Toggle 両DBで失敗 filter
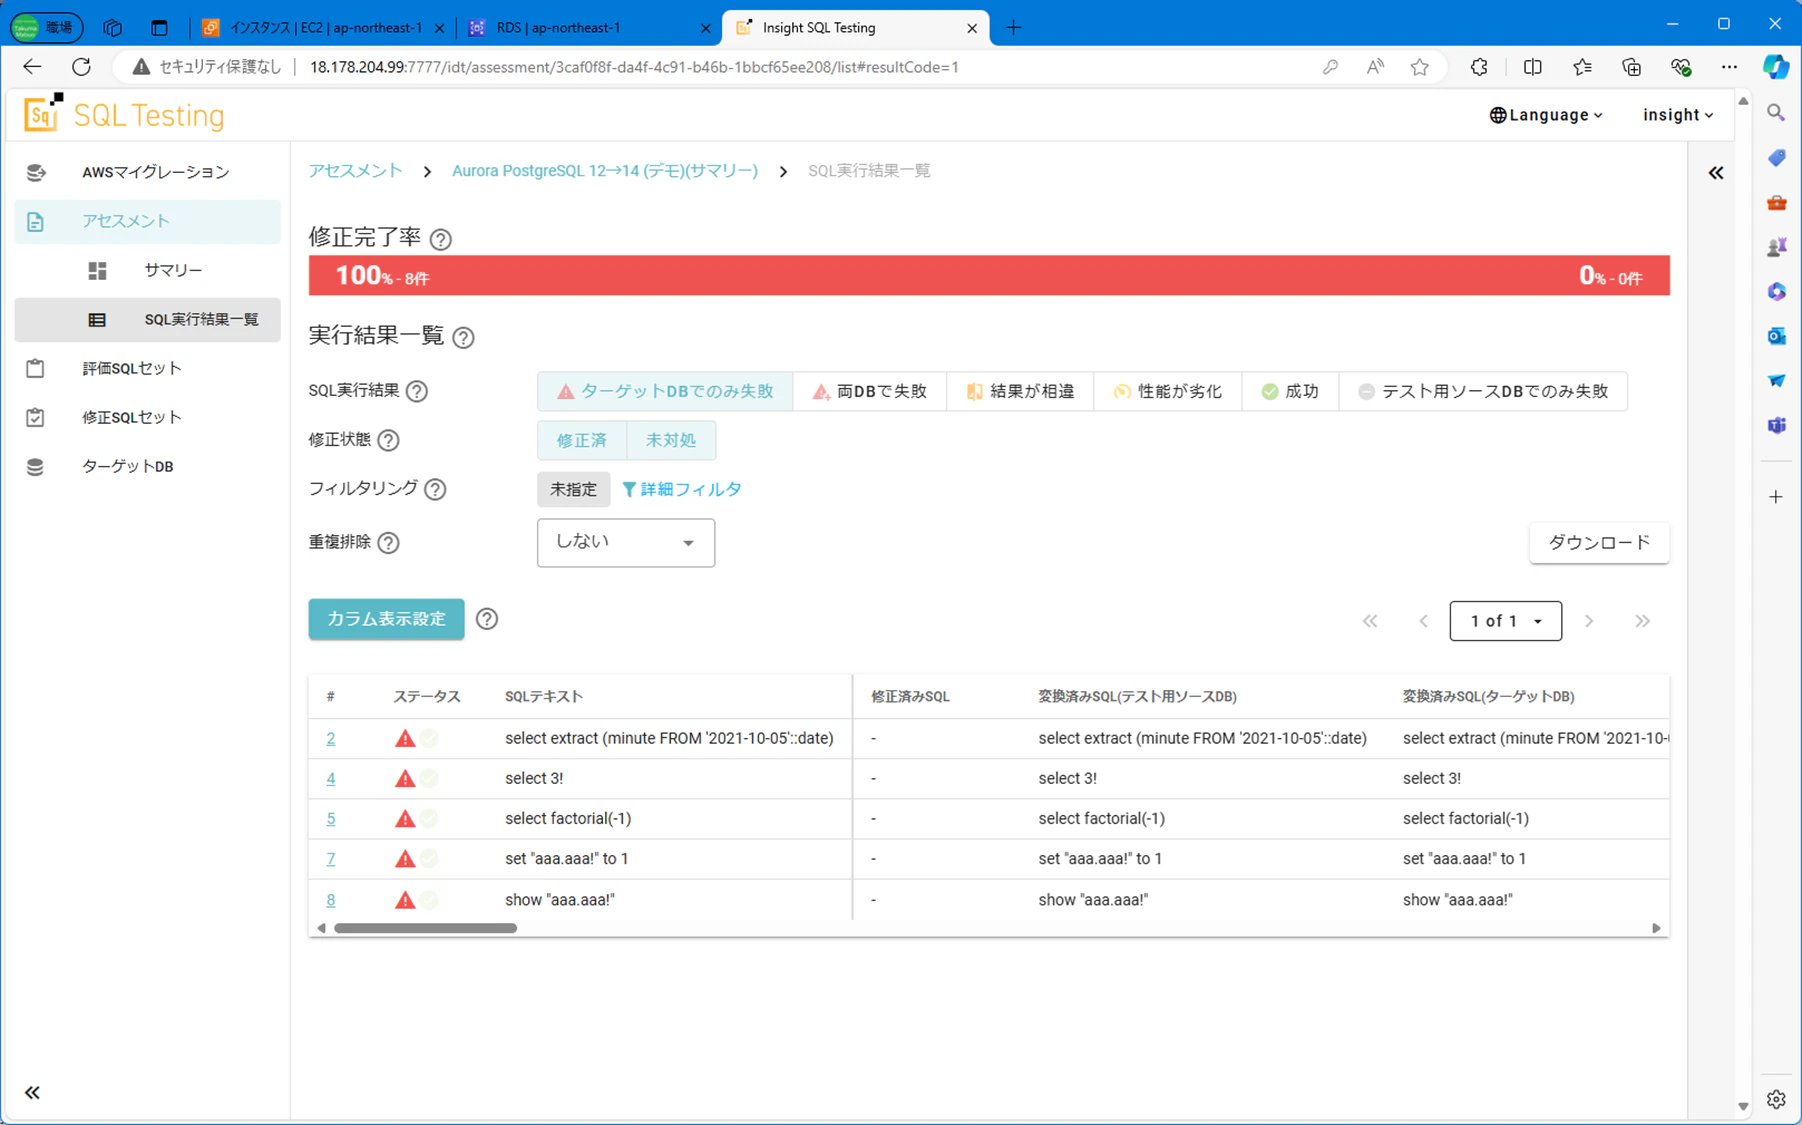This screenshot has width=1802, height=1125. [871, 391]
